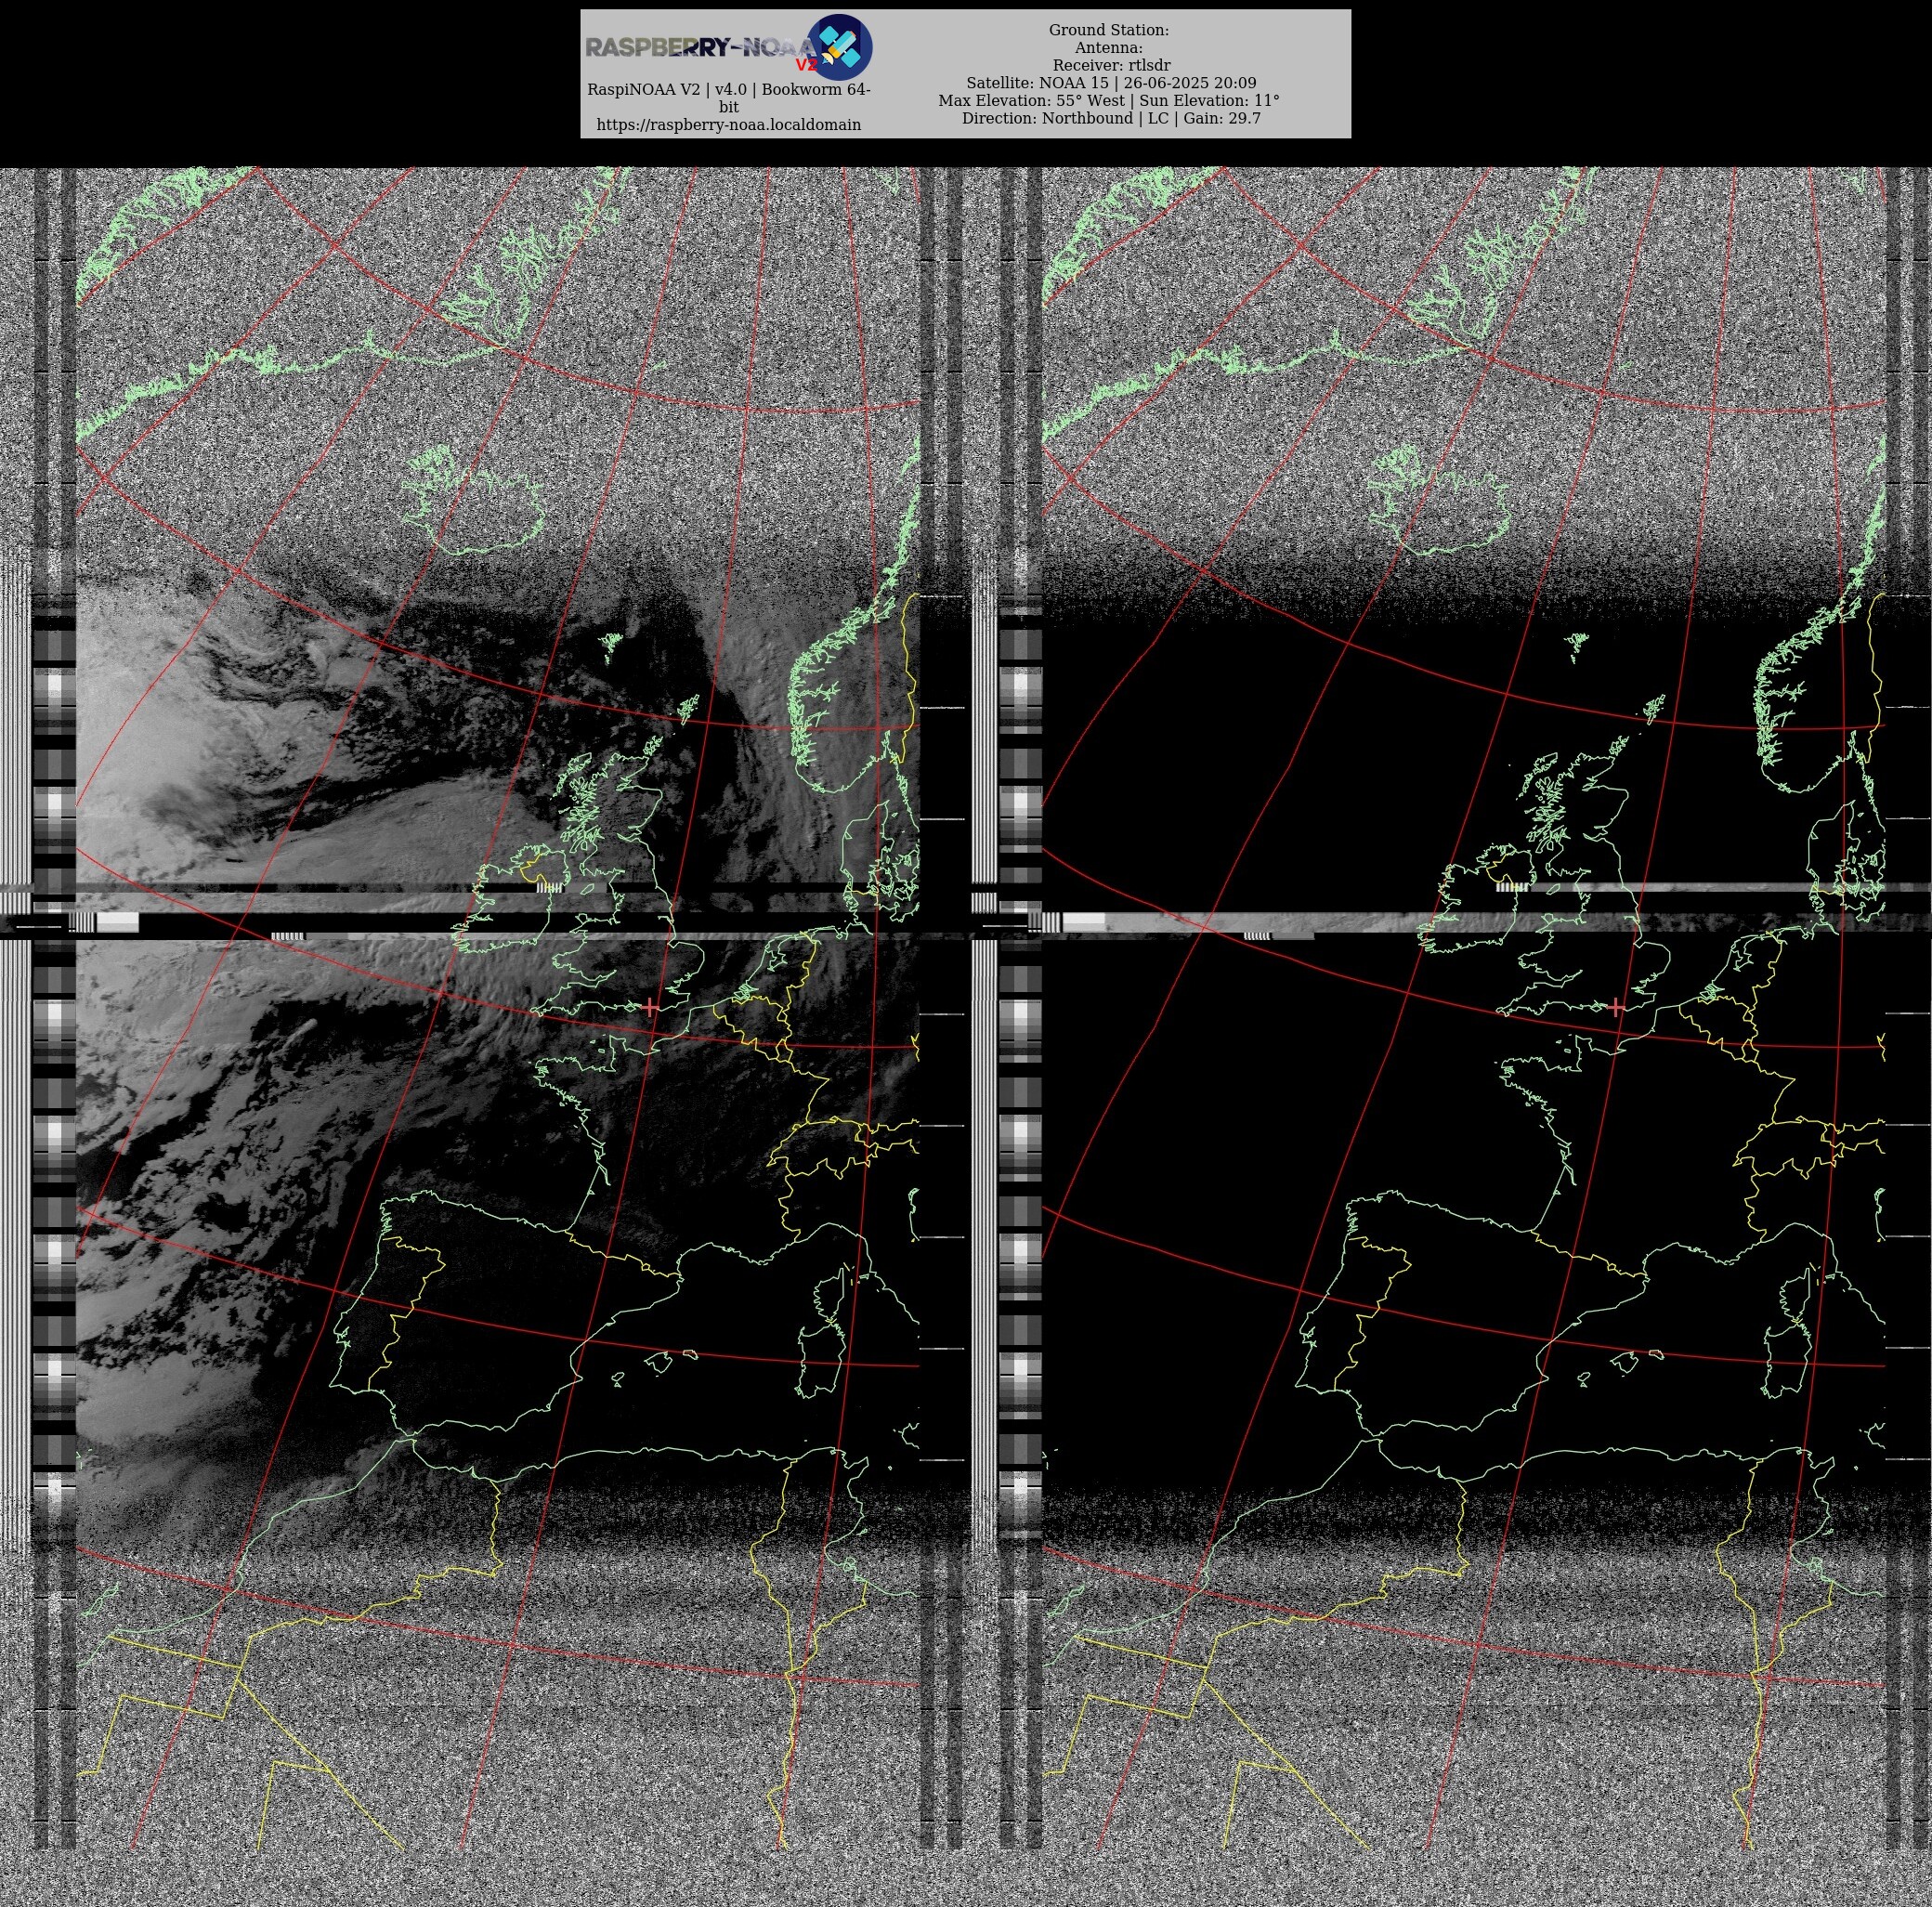Click the 'Antenna:' label
Image resolution: width=1932 pixels, height=1907 pixels.
[x=1108, y=47]
